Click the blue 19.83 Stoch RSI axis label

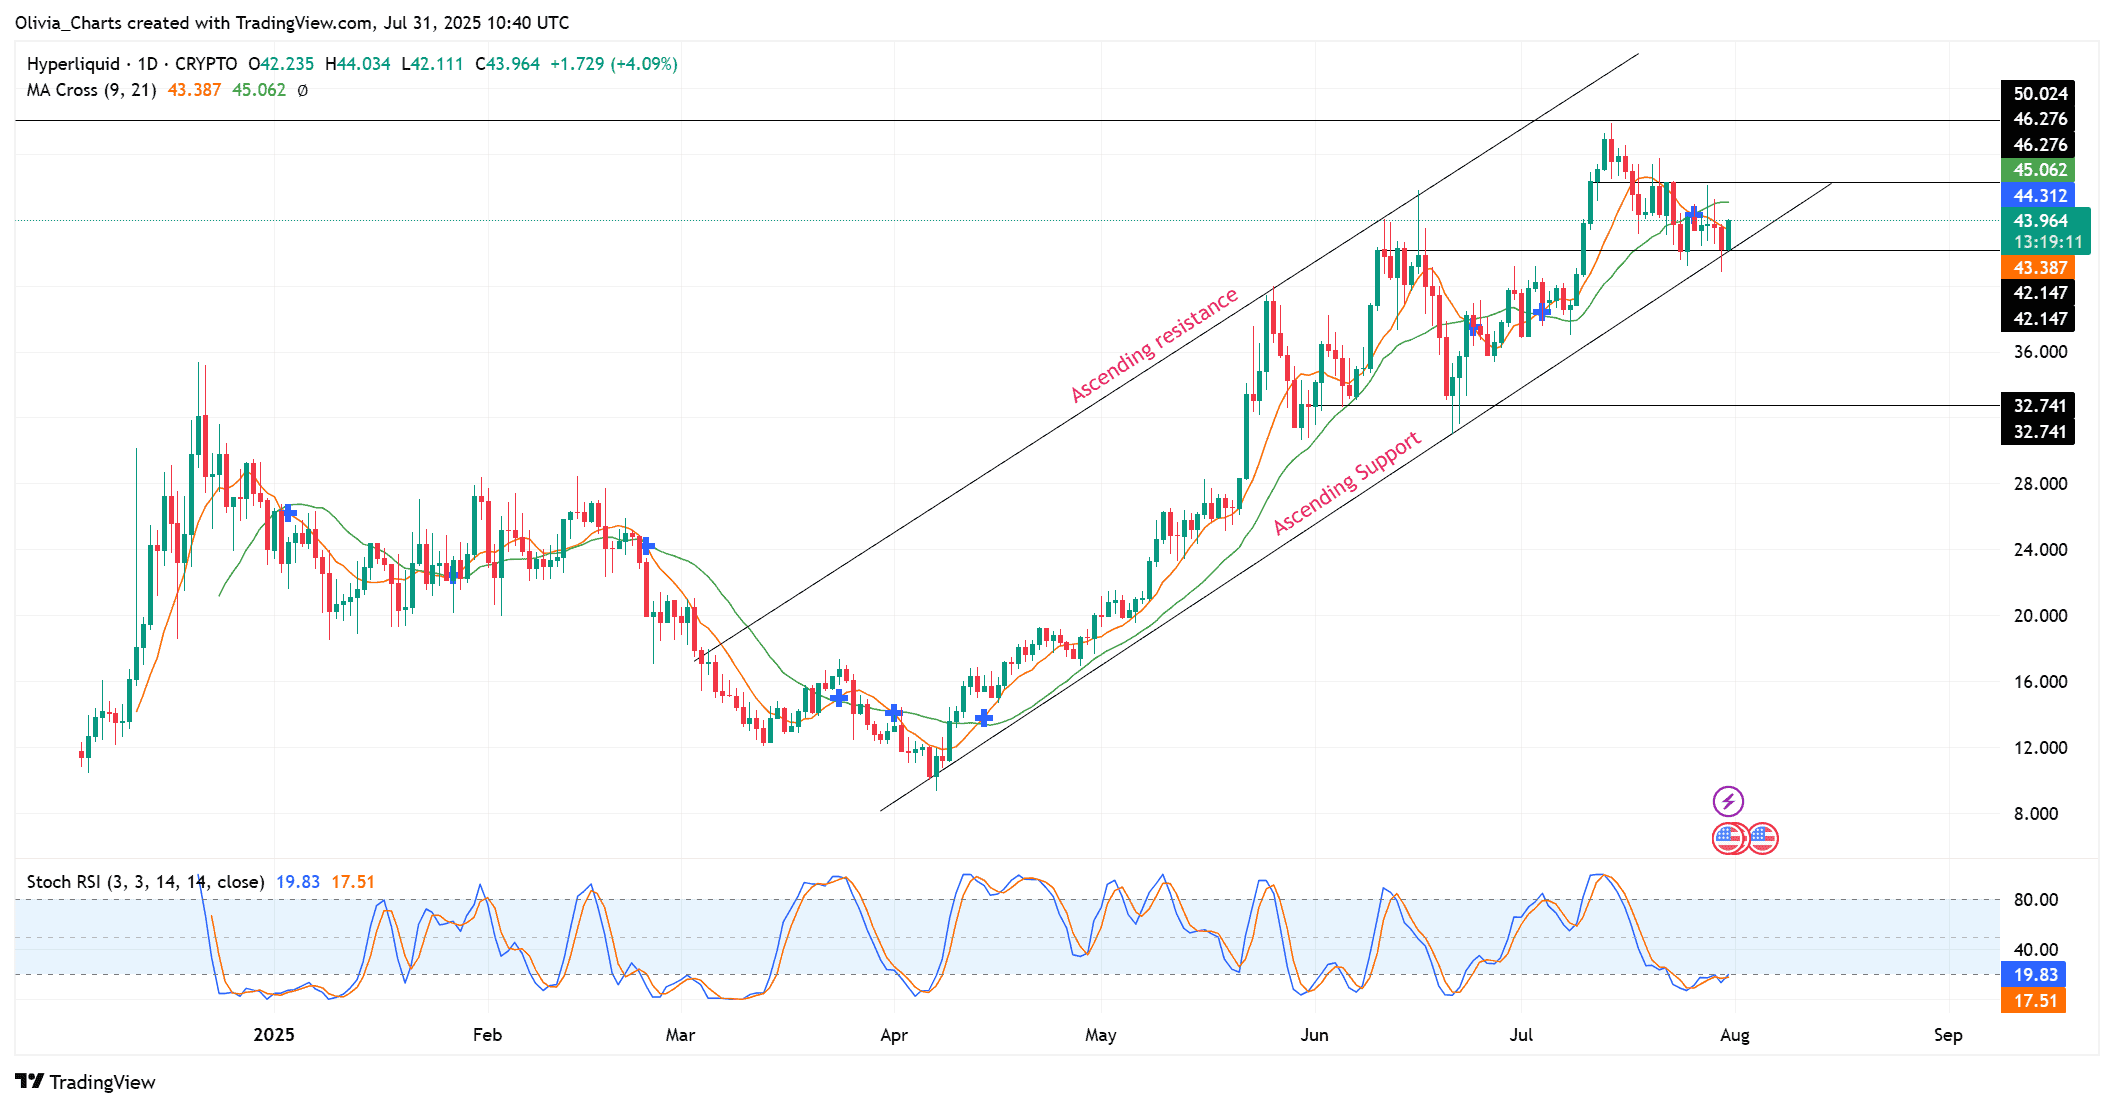[x=2035, y=975]
